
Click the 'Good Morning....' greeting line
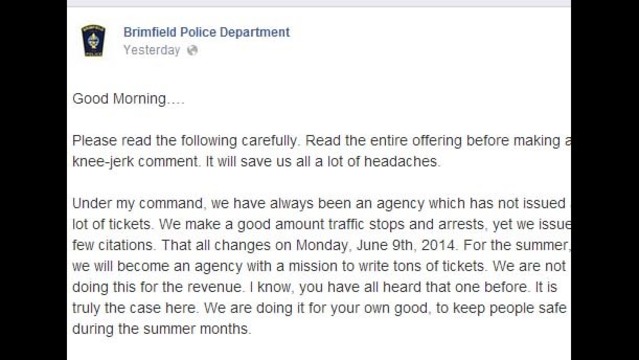[128, 99]
